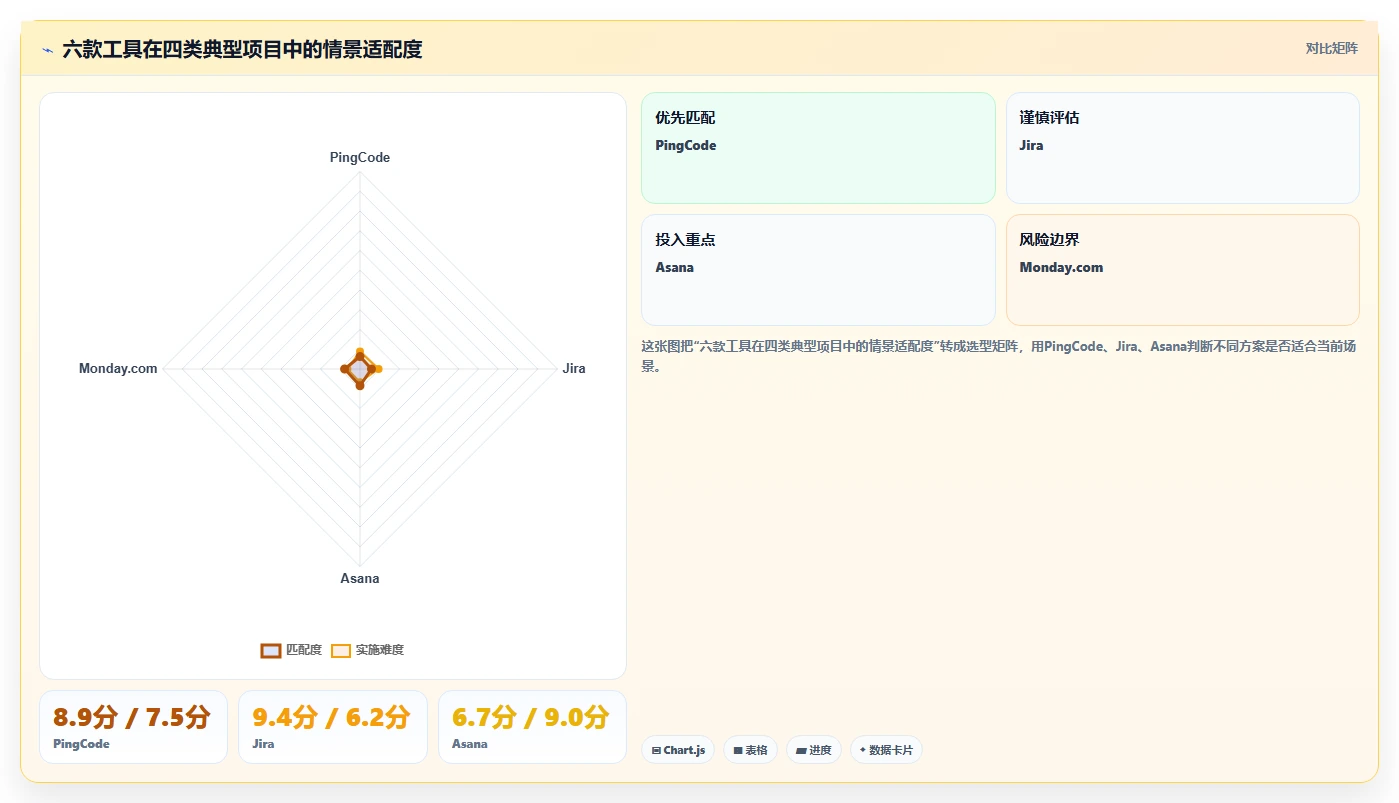Image resolution: width=1399 pixels, height=803 pixels.
Task: Click the 对比矩阵 label at top right
Action: pyautogui.click(x=1331, y=48)
